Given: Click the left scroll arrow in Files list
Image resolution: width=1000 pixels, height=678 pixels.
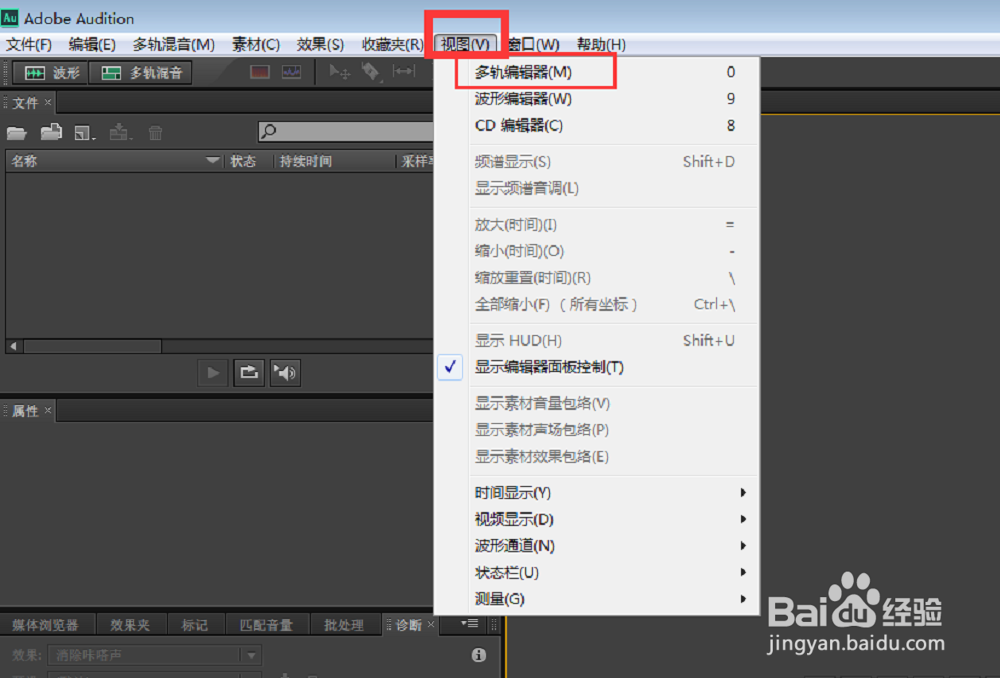Looking at the screenshot, I should [x=13, y=346].
